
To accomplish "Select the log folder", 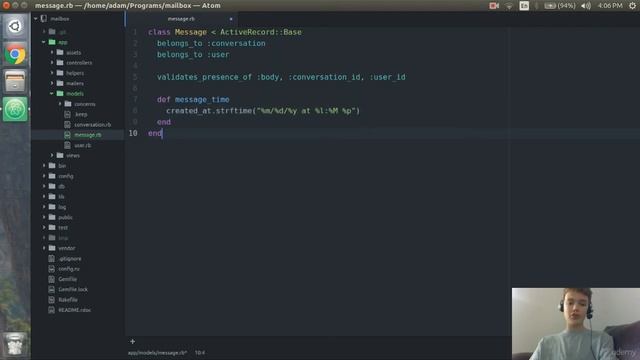I will (x=62, y=207).
